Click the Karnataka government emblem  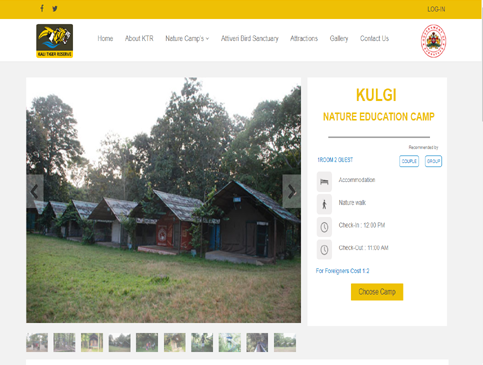433,41
